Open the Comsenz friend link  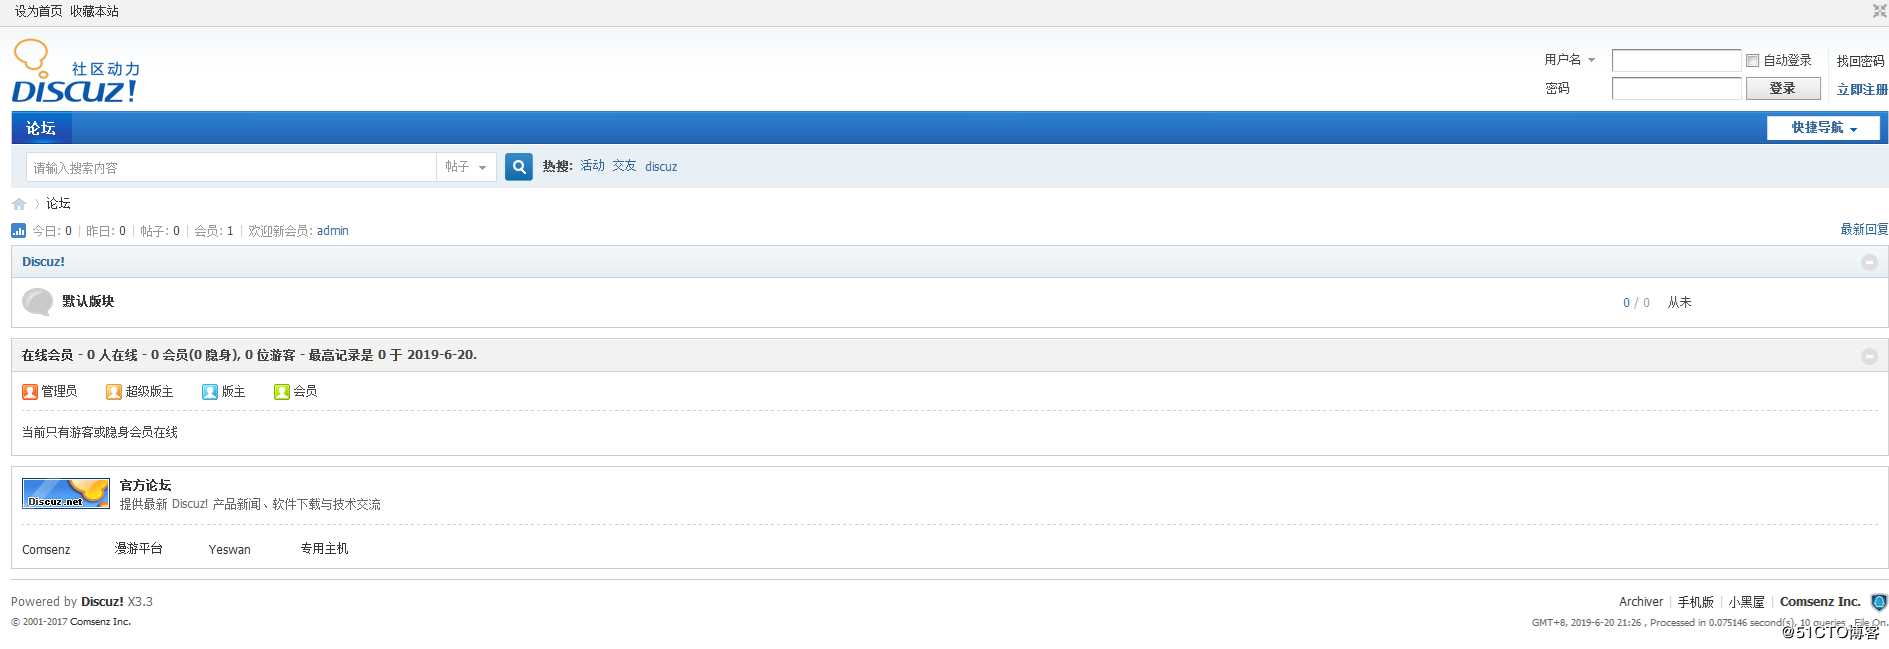click(x=46, y=550)
